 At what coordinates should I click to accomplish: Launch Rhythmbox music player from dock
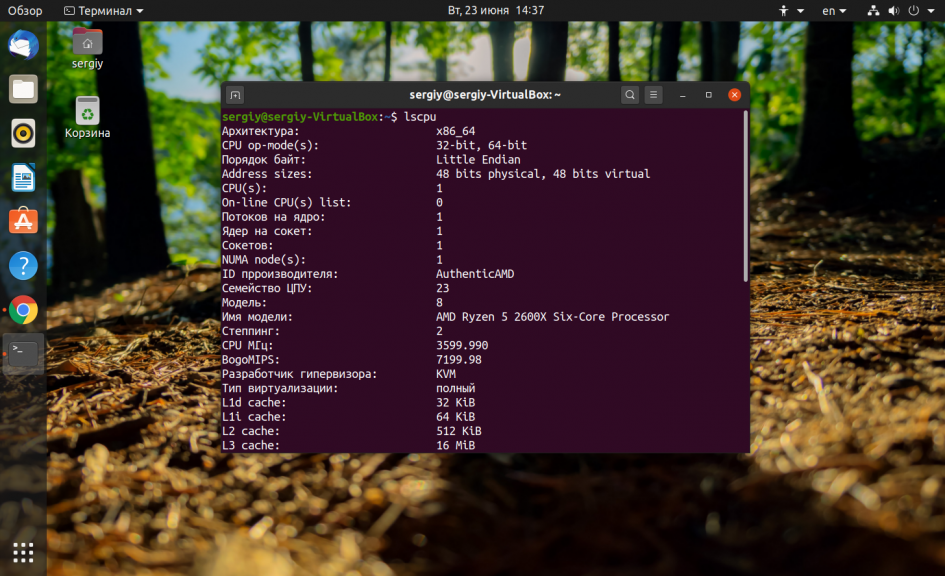(24, 133)
